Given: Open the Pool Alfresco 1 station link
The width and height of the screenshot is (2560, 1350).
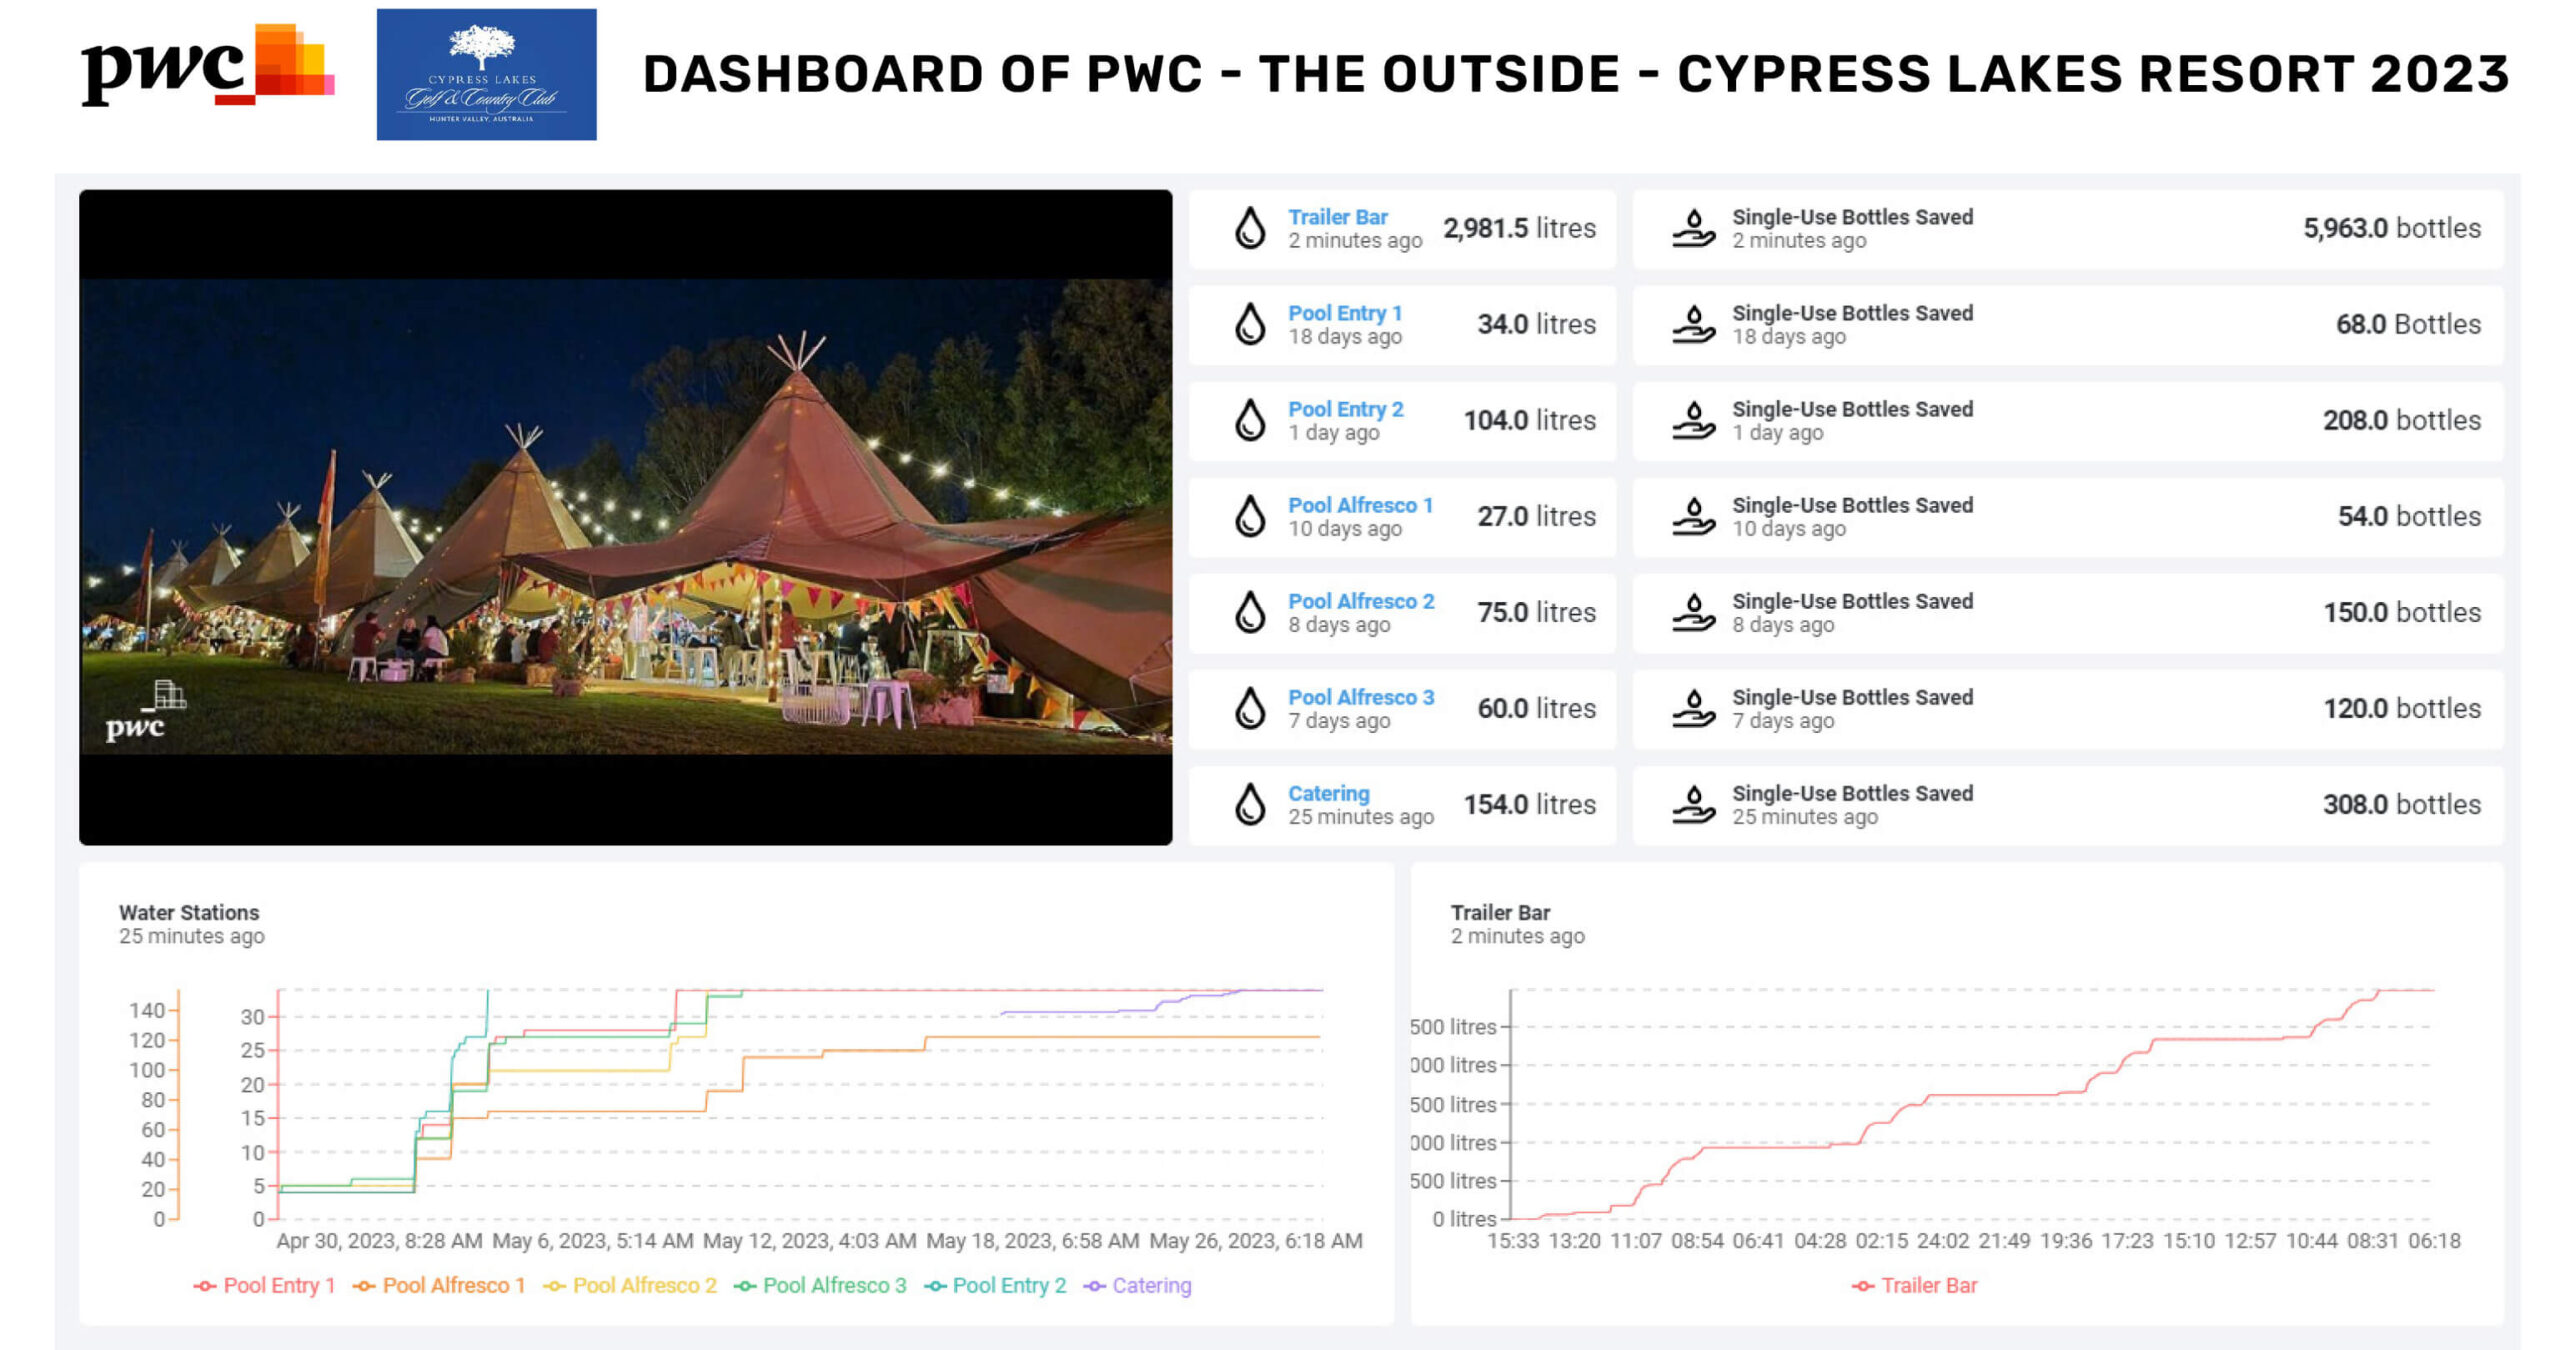Looking at the screenshot, I should tap(1360, 505).
